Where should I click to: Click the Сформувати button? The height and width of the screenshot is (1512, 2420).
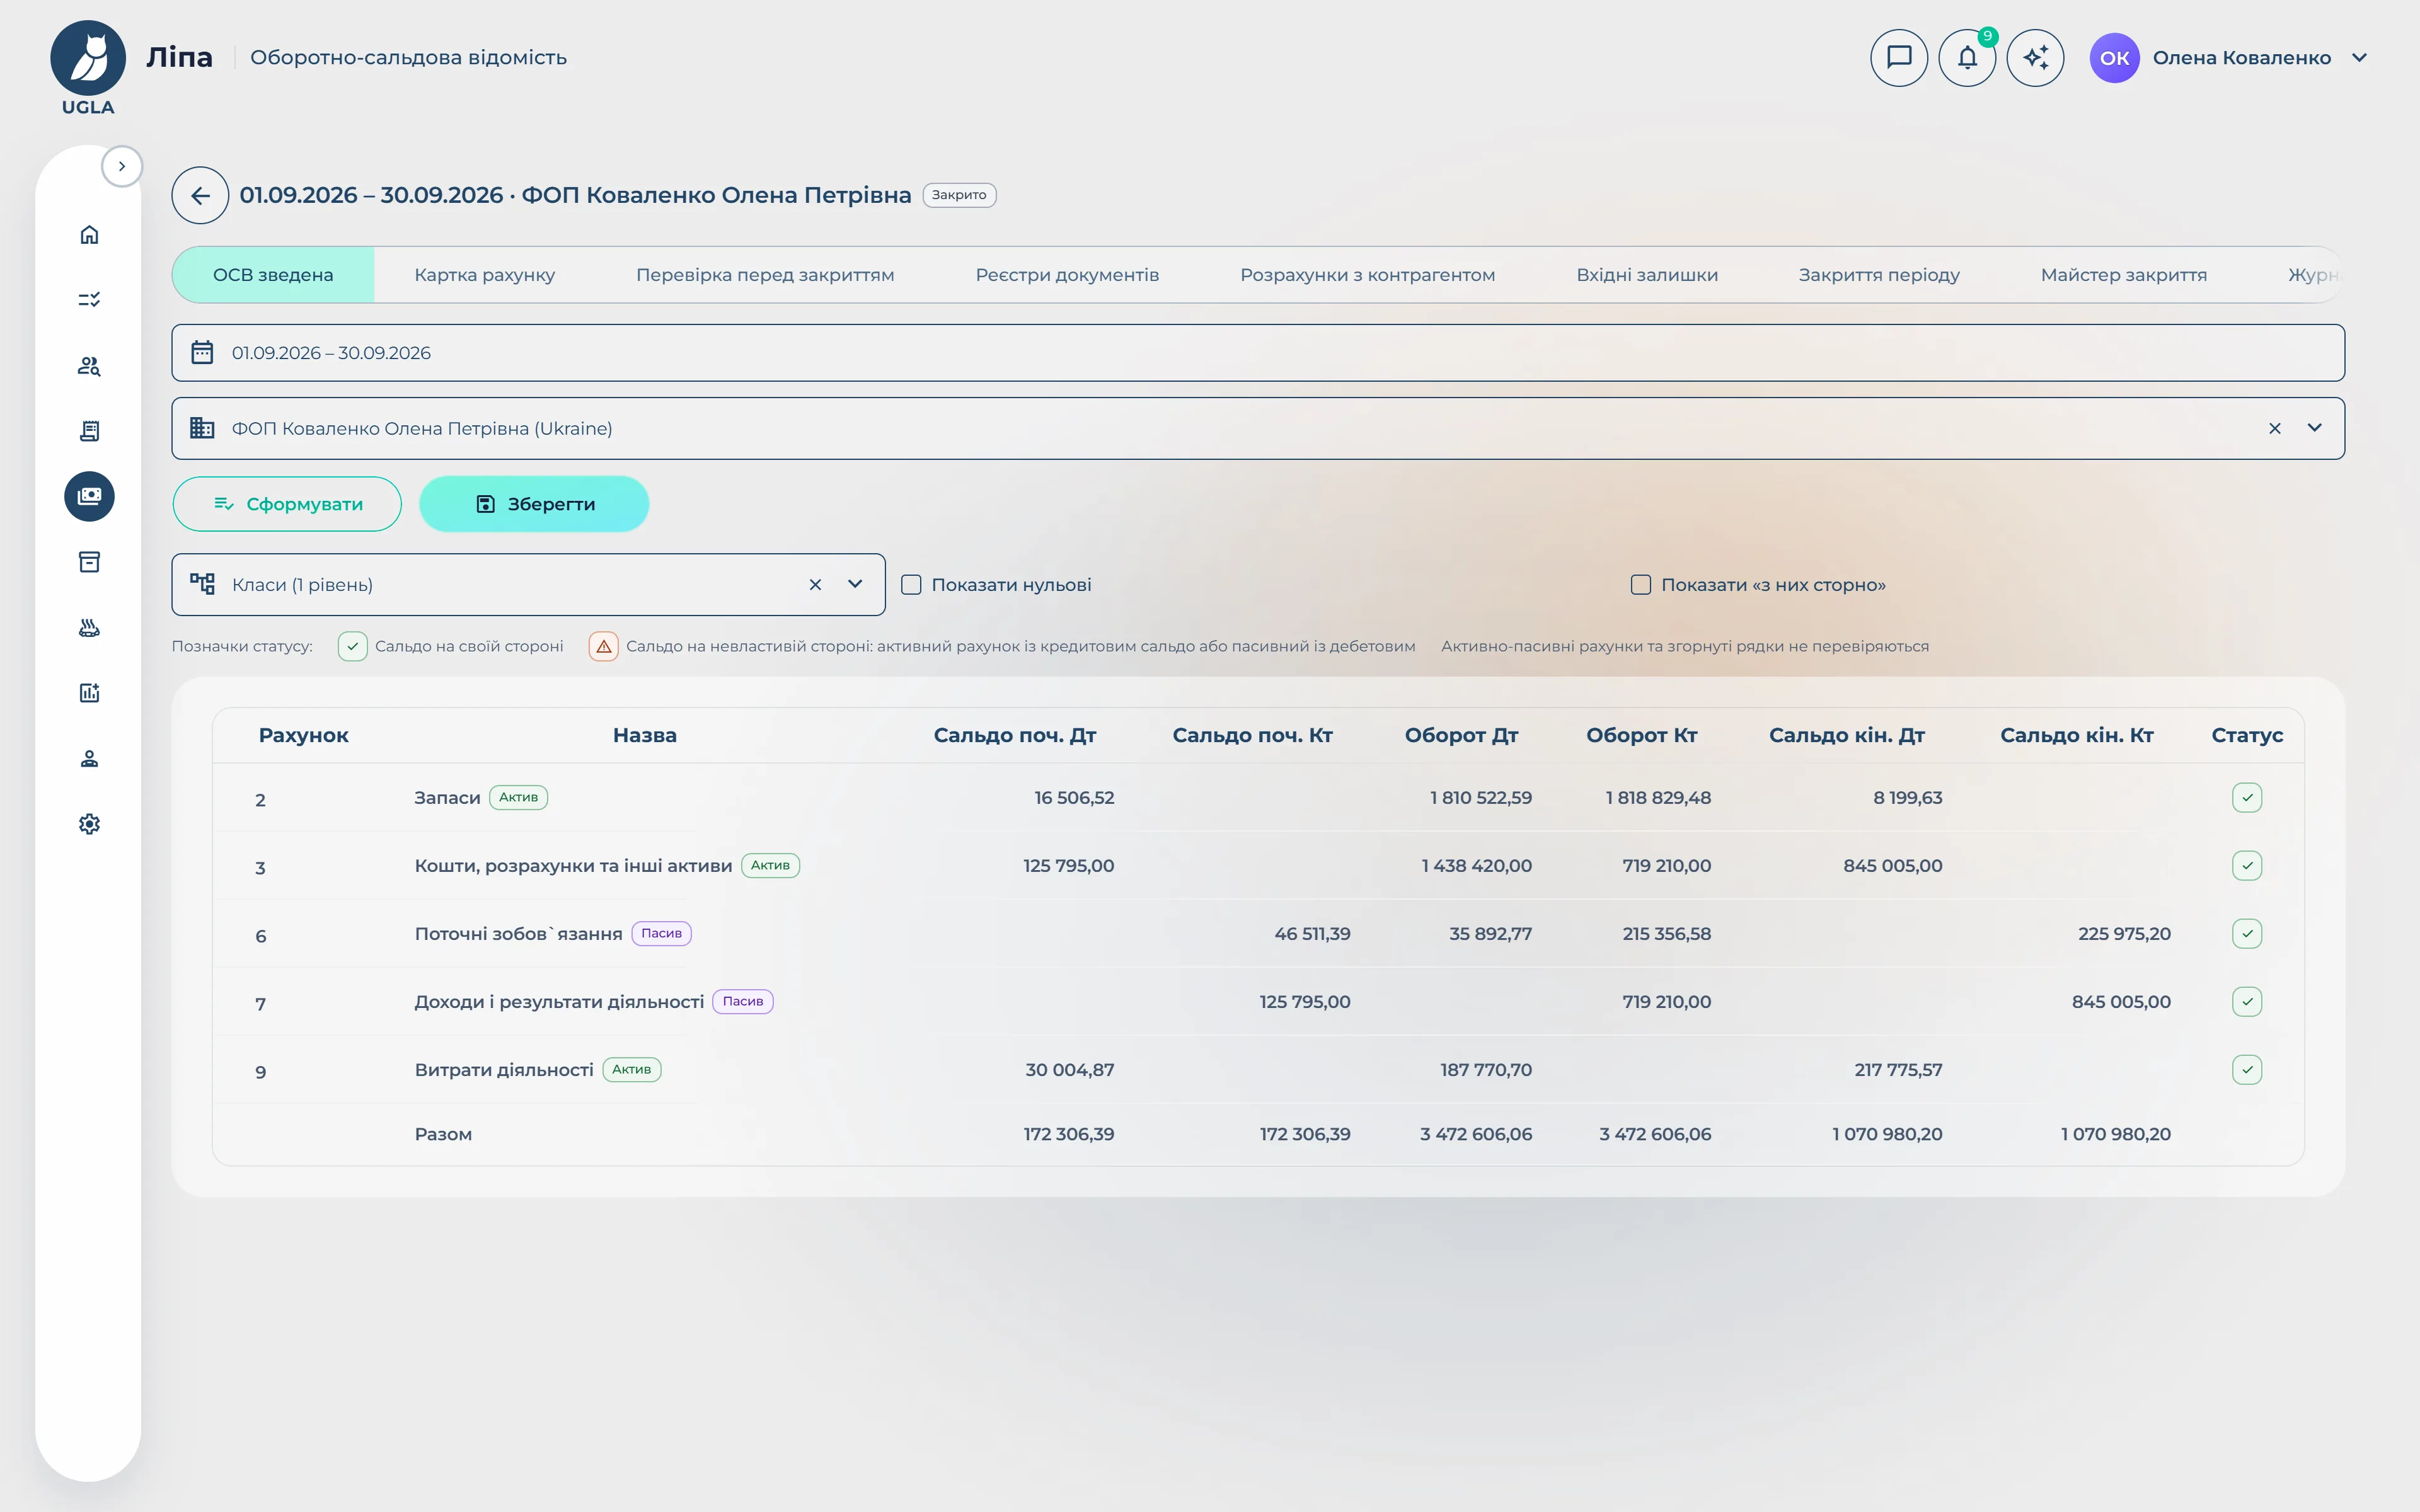(287, 504)
